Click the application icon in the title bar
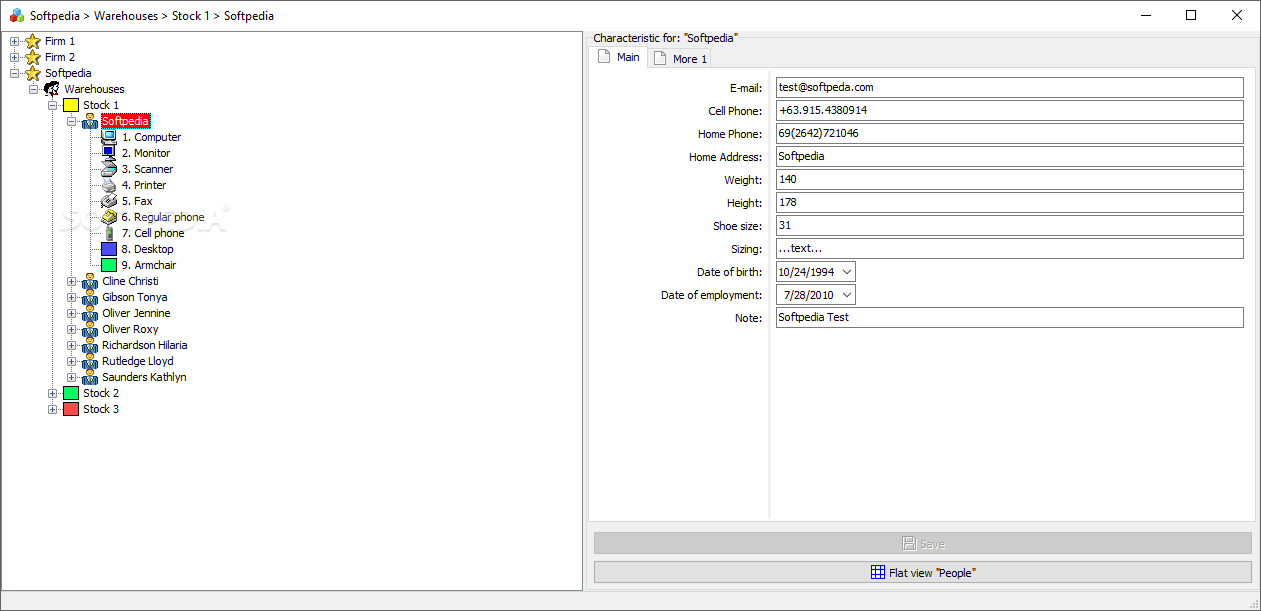This screenshot has width=1261, height=611. click(17, 15)
